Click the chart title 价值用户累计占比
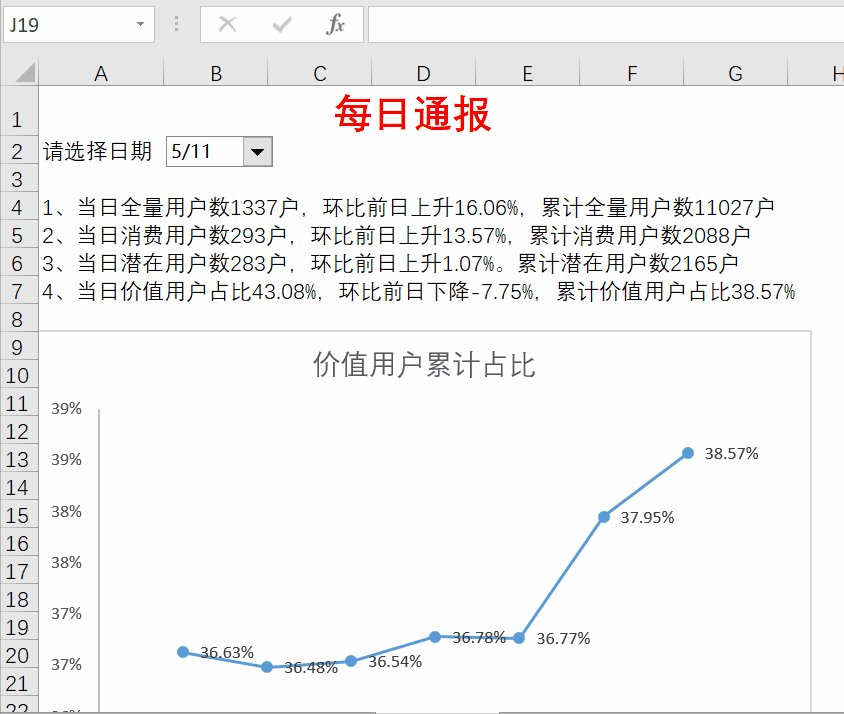This screenshot has width=844, height=714. click(424, 365)
